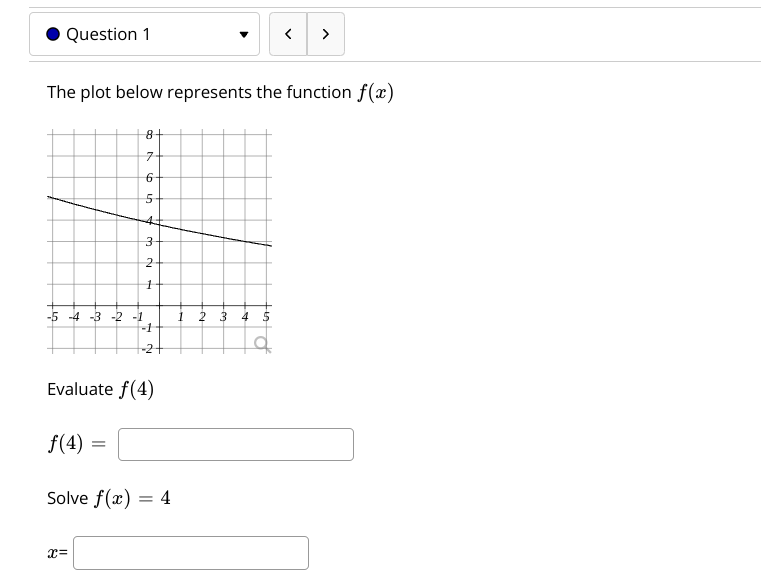The height and width of the screenshot is (577, 761).
Task: Click the y-axis tick label -2
Action: coord(147,348)
